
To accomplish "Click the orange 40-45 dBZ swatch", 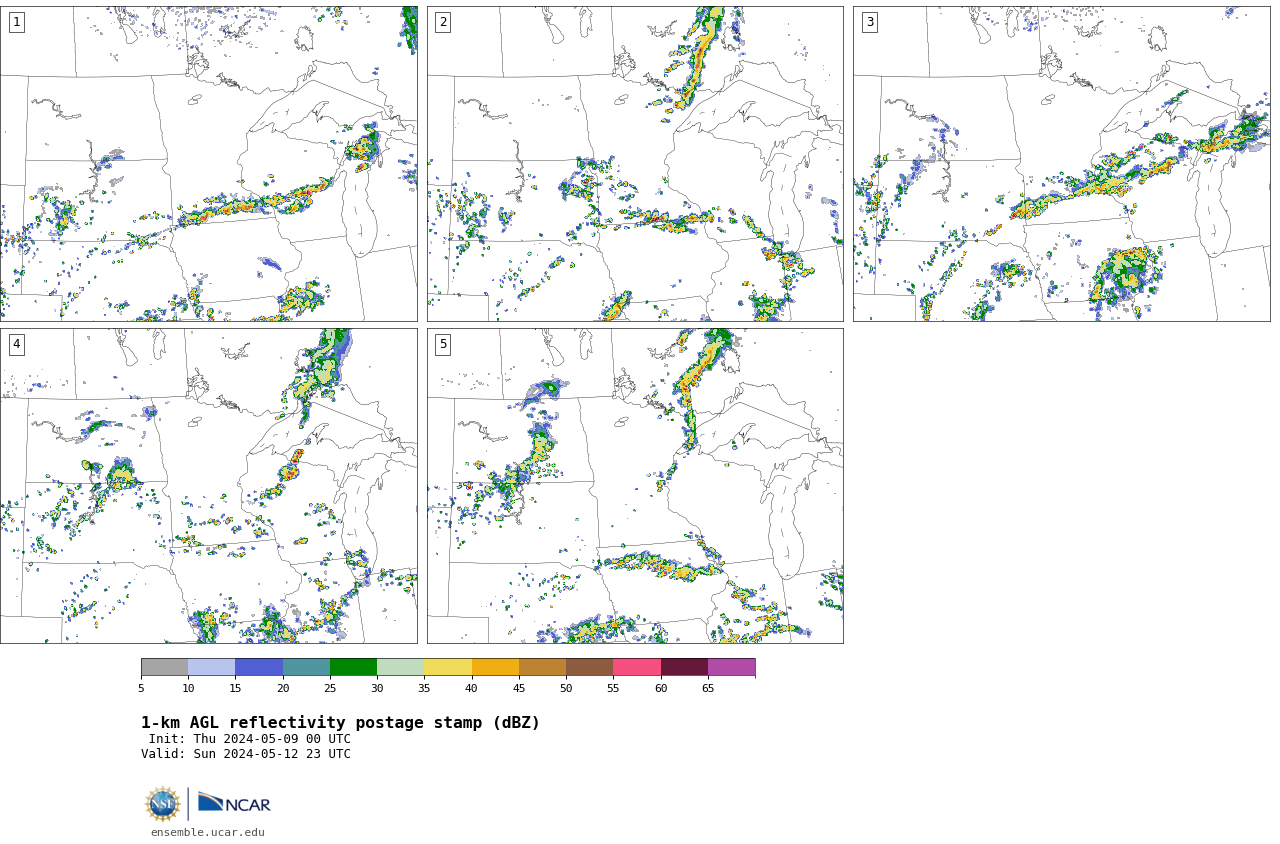I will point(495,667).
